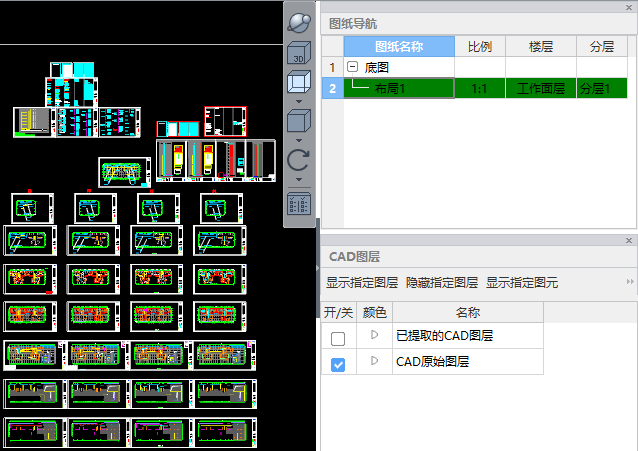Expand the CAD原始图层 color arrow

coord(374,362)
